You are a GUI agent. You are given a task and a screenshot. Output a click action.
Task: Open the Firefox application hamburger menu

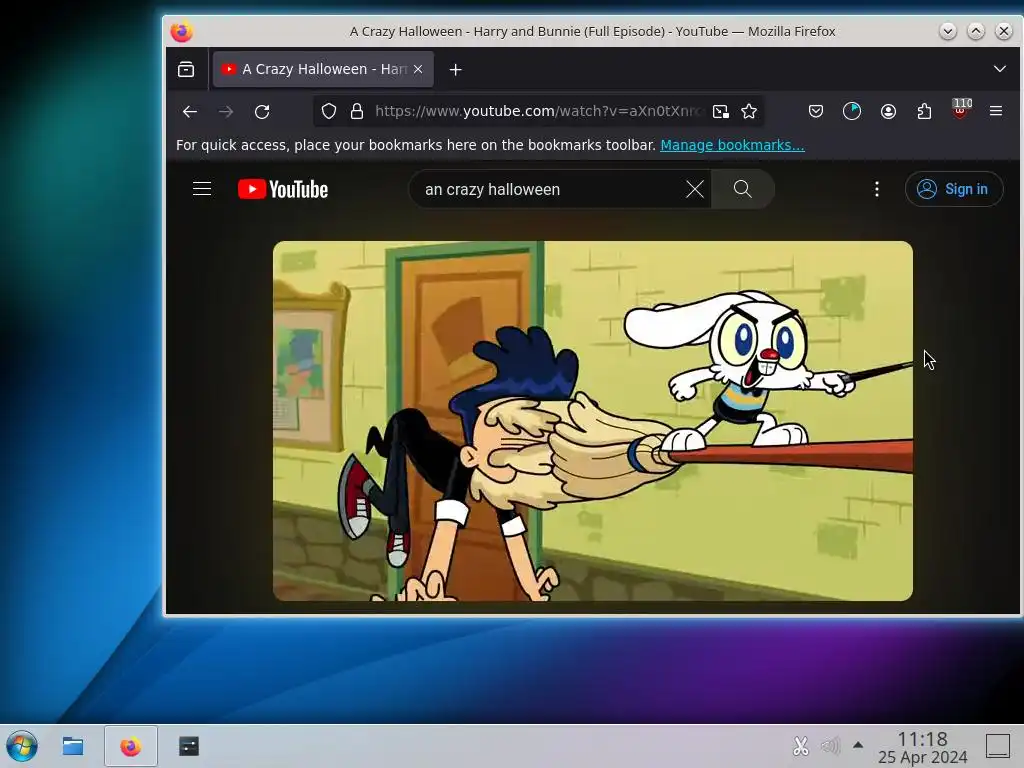click(996, 112)
